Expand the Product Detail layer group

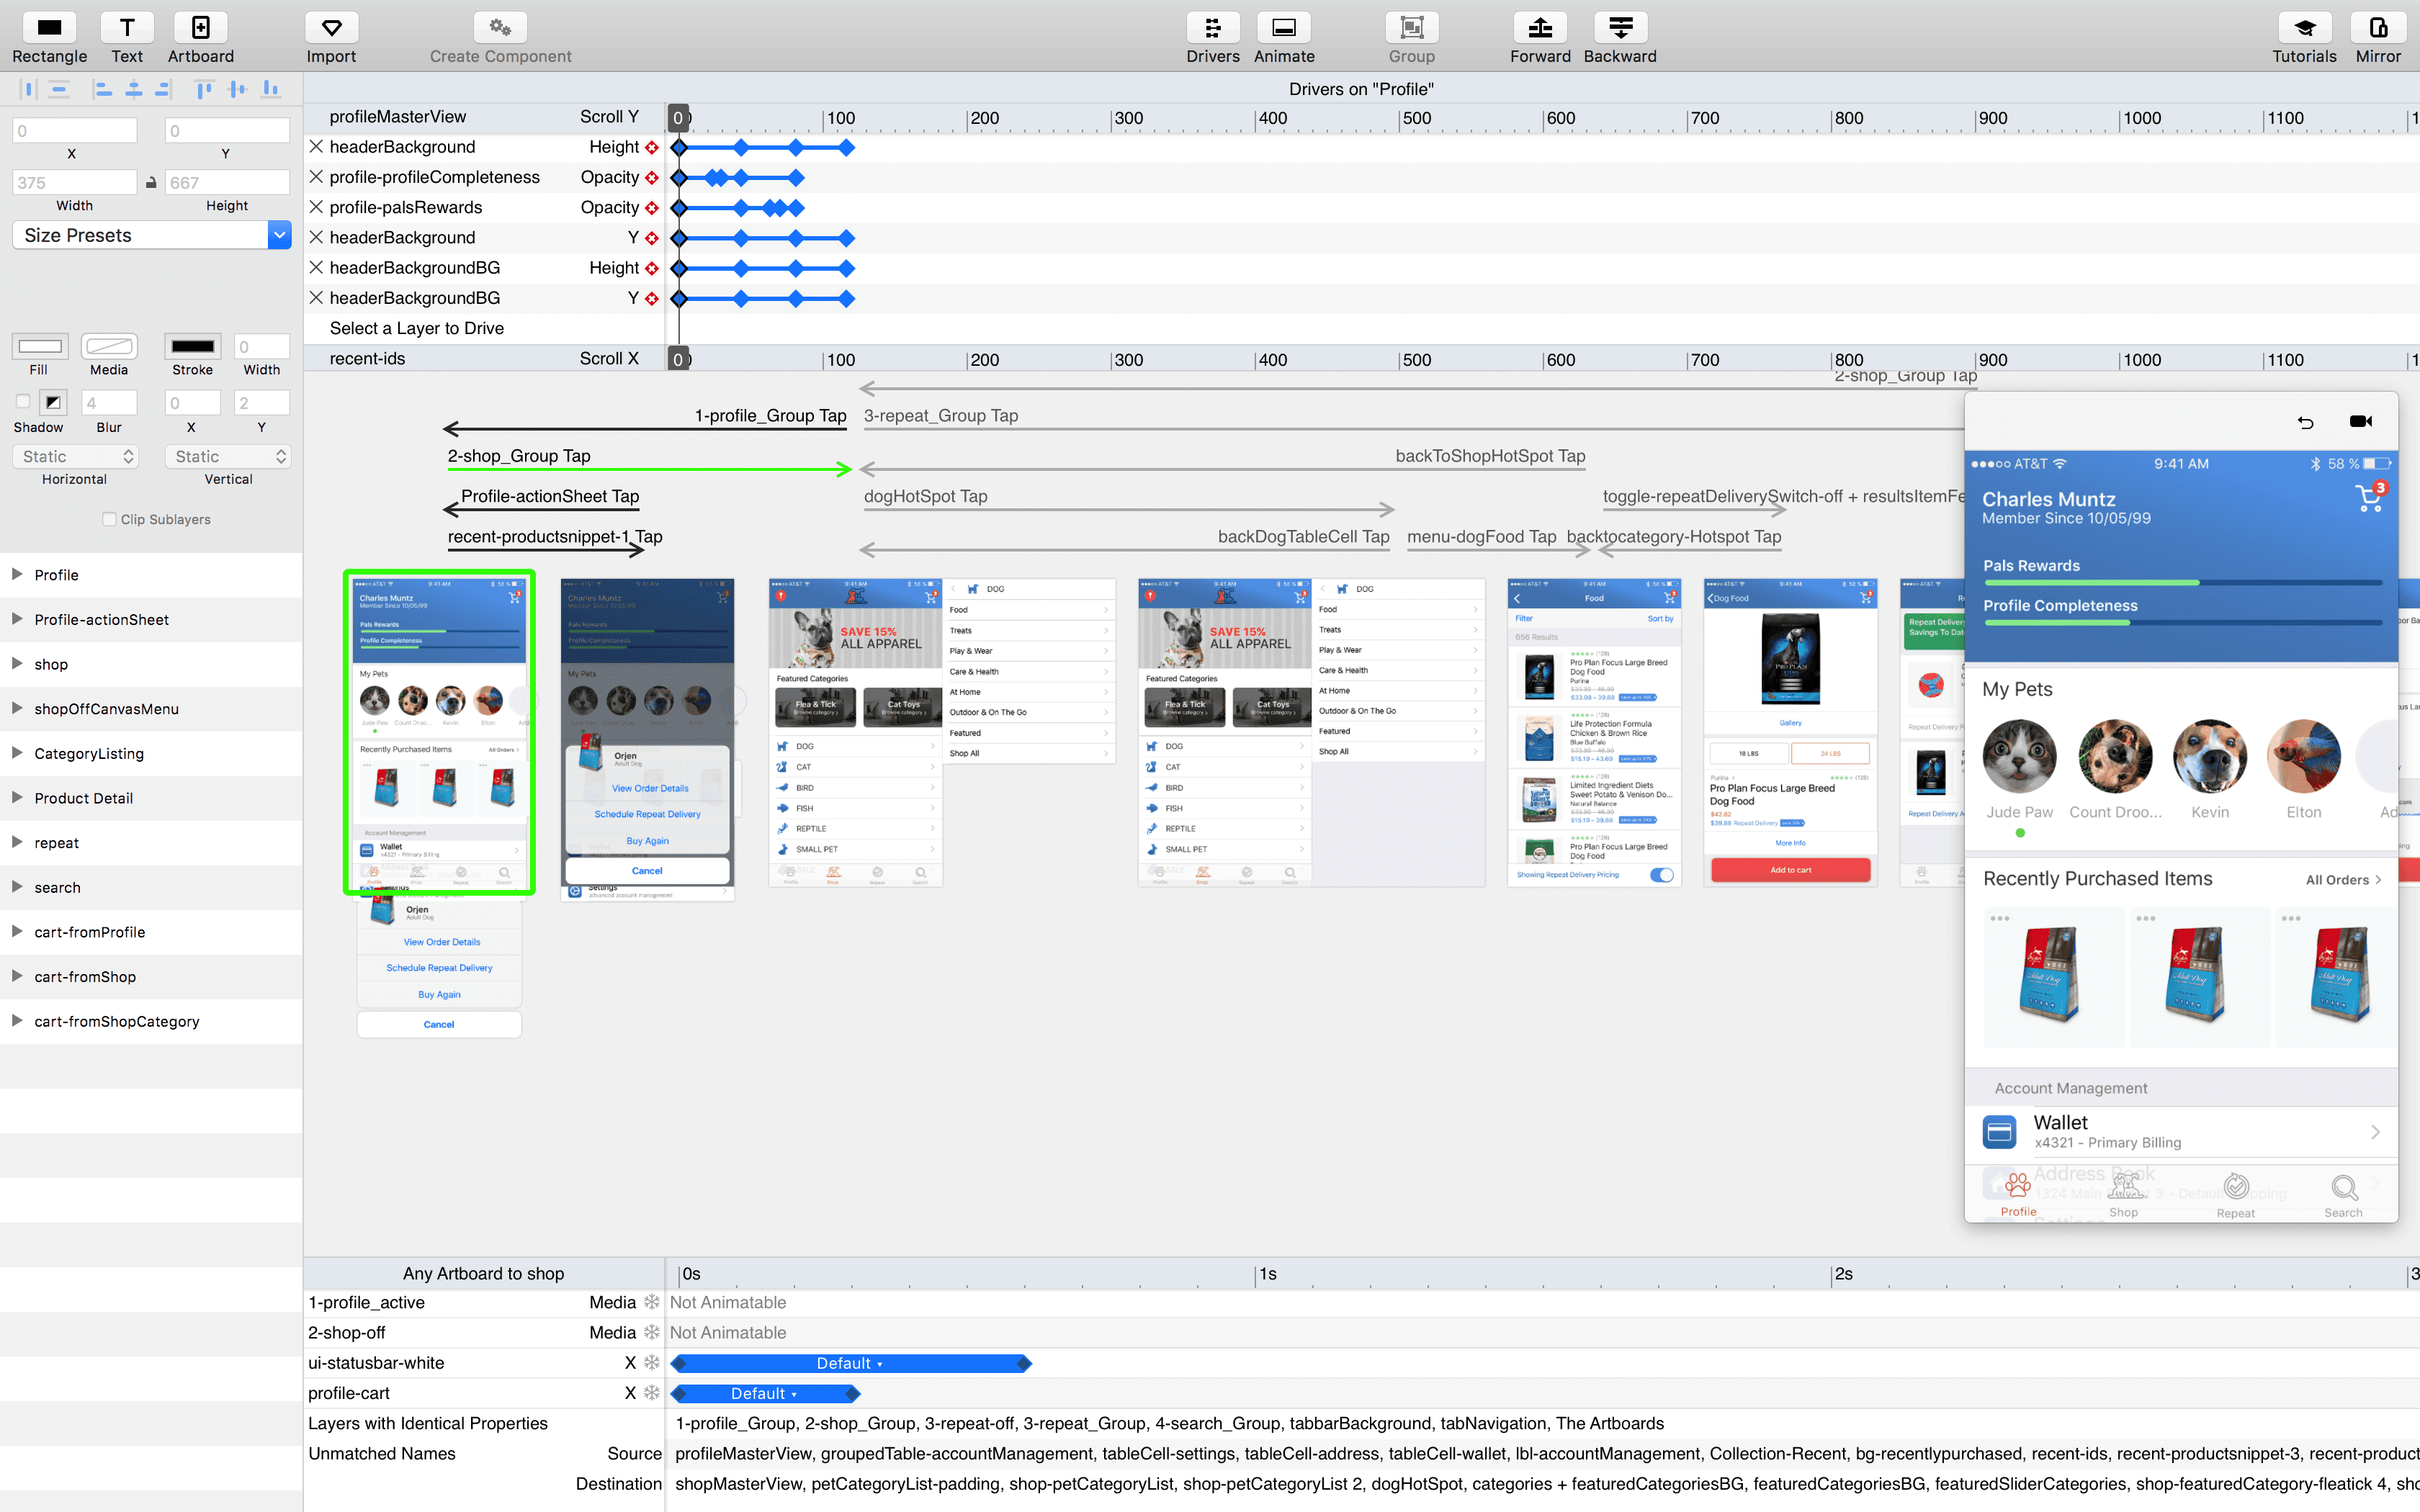pos(17,797)
